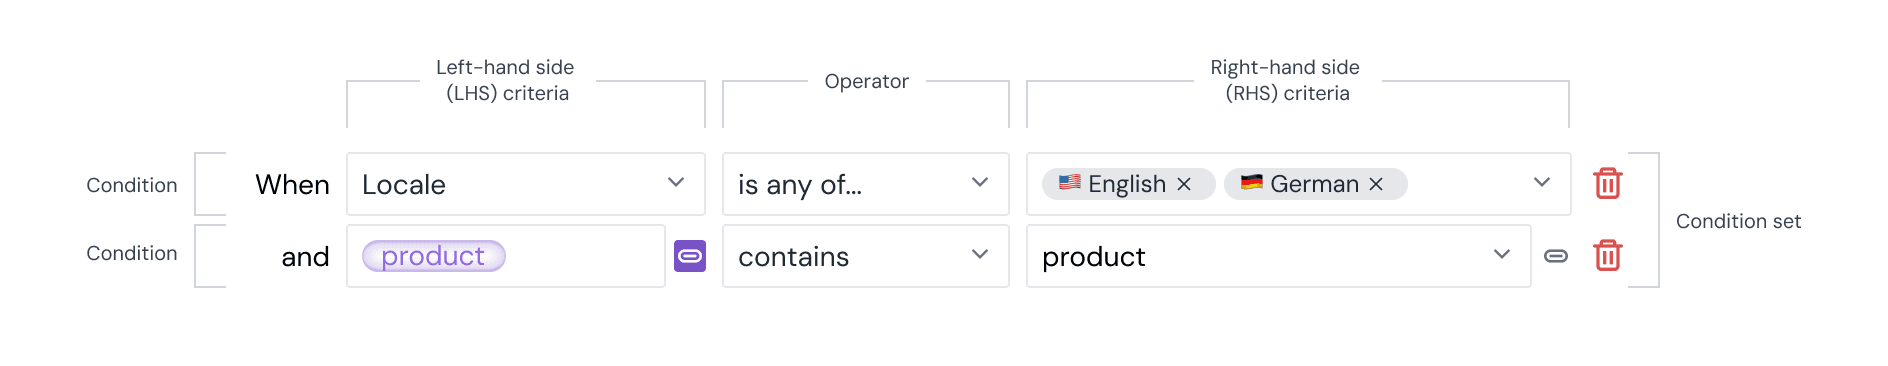Expand the Locale dropdown chevron

point(676,183)
